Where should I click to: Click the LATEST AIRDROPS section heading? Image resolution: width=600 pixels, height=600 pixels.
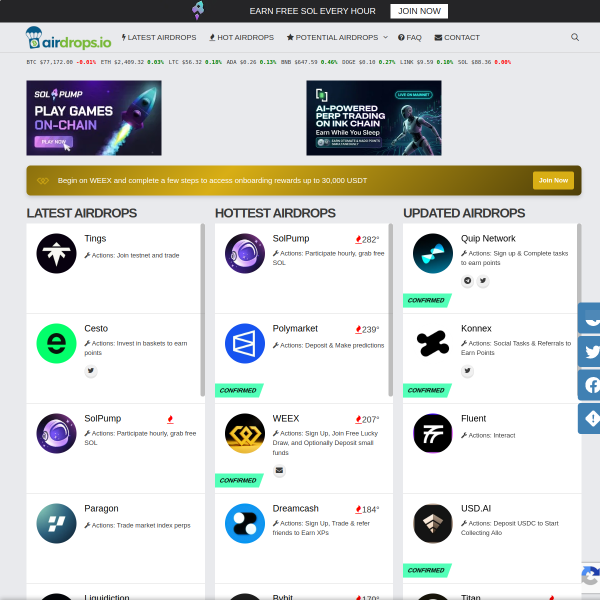(82, 213)
